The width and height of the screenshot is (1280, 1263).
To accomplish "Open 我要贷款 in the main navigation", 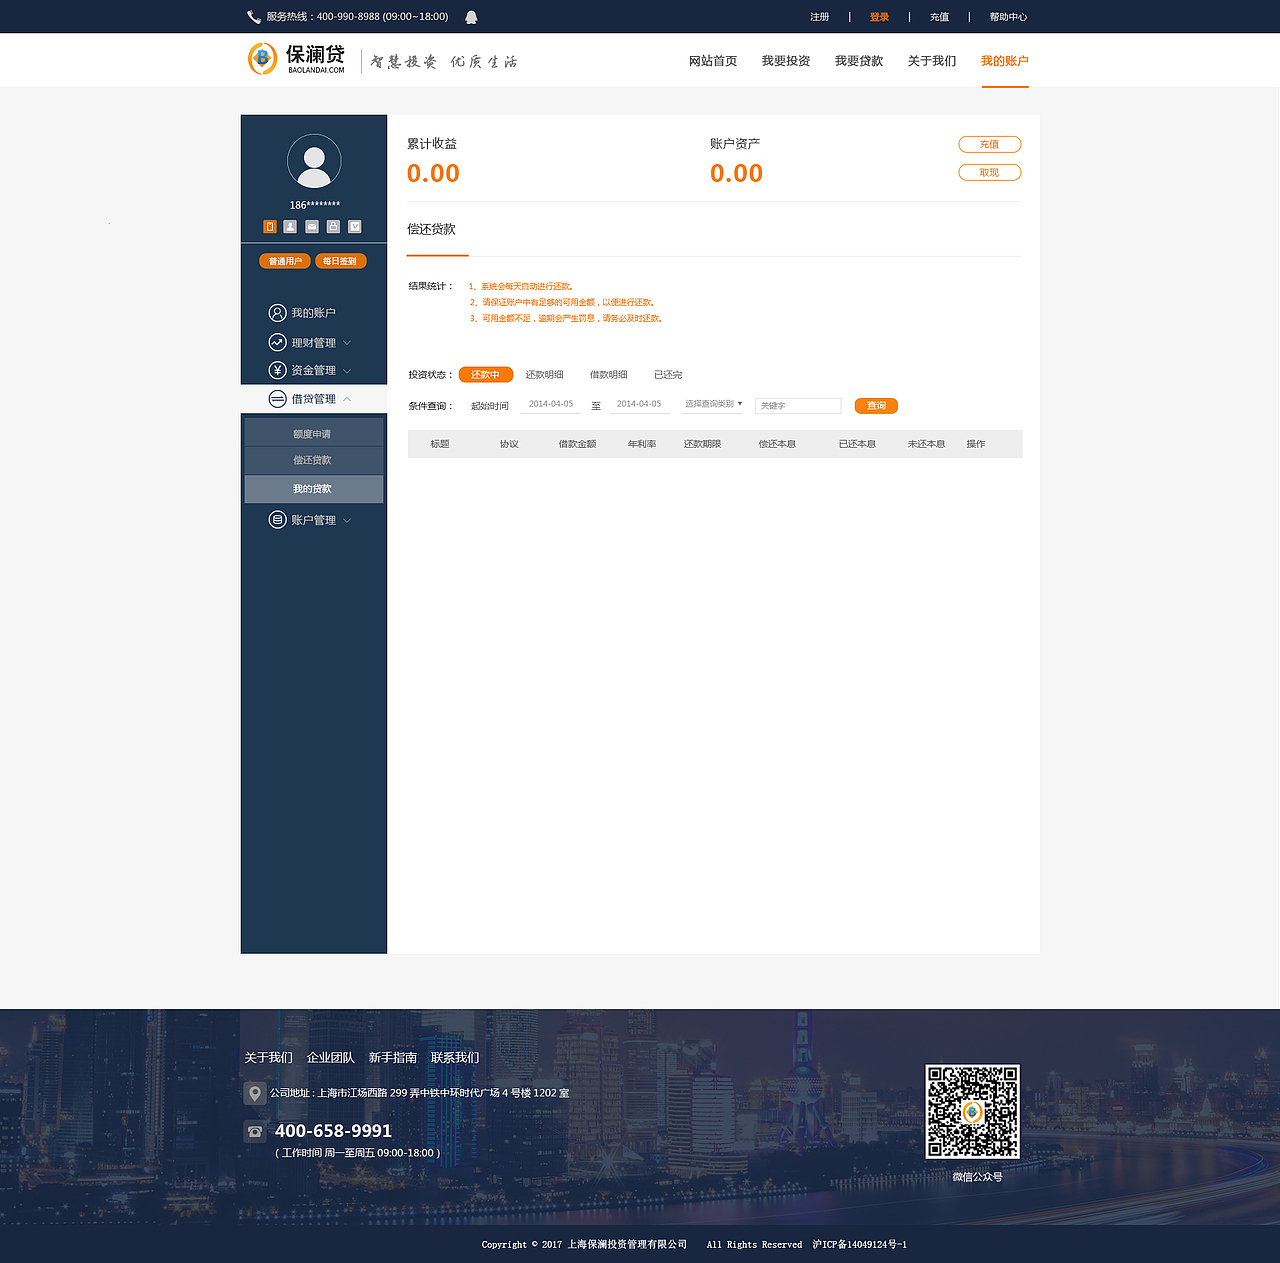I will [x=859, y=61].
